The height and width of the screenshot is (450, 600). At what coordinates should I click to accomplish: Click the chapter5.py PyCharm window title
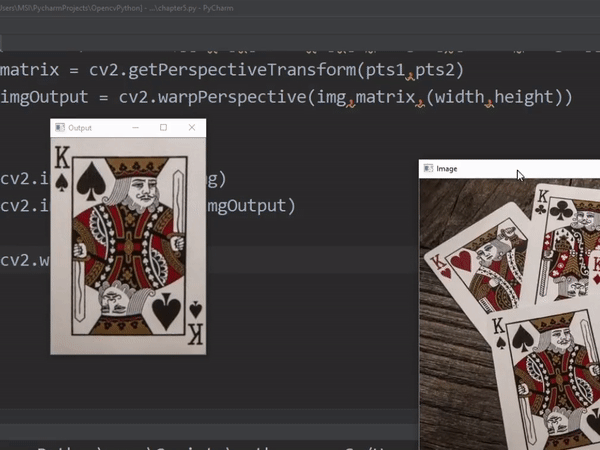117,8
